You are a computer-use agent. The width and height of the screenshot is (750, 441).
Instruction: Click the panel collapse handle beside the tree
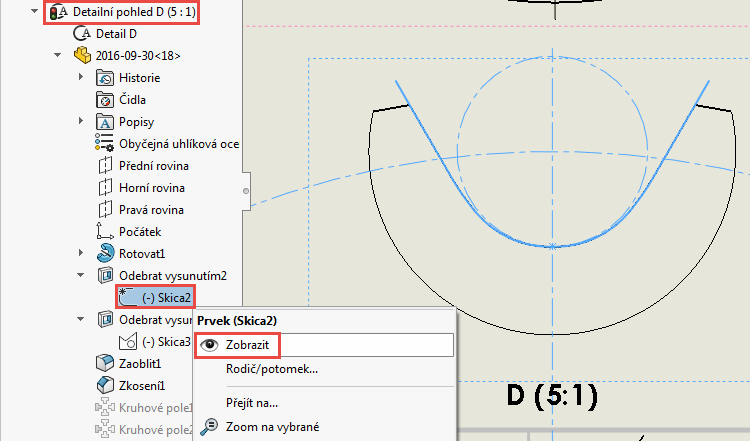click(246, 191)
